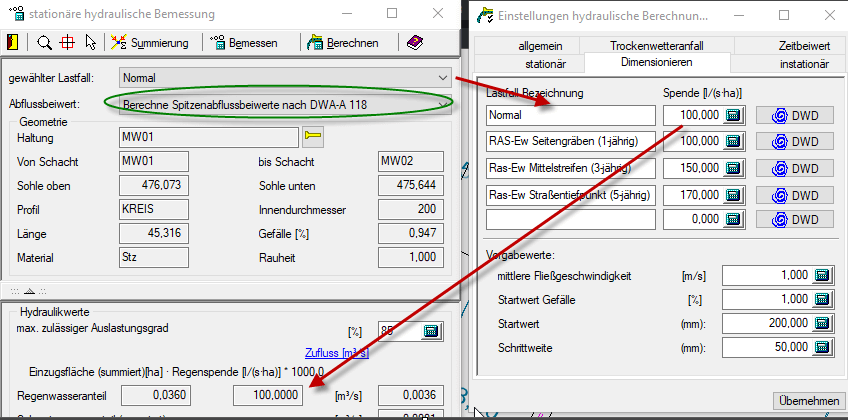Select the magnifier search tool

tap(44, 42)
